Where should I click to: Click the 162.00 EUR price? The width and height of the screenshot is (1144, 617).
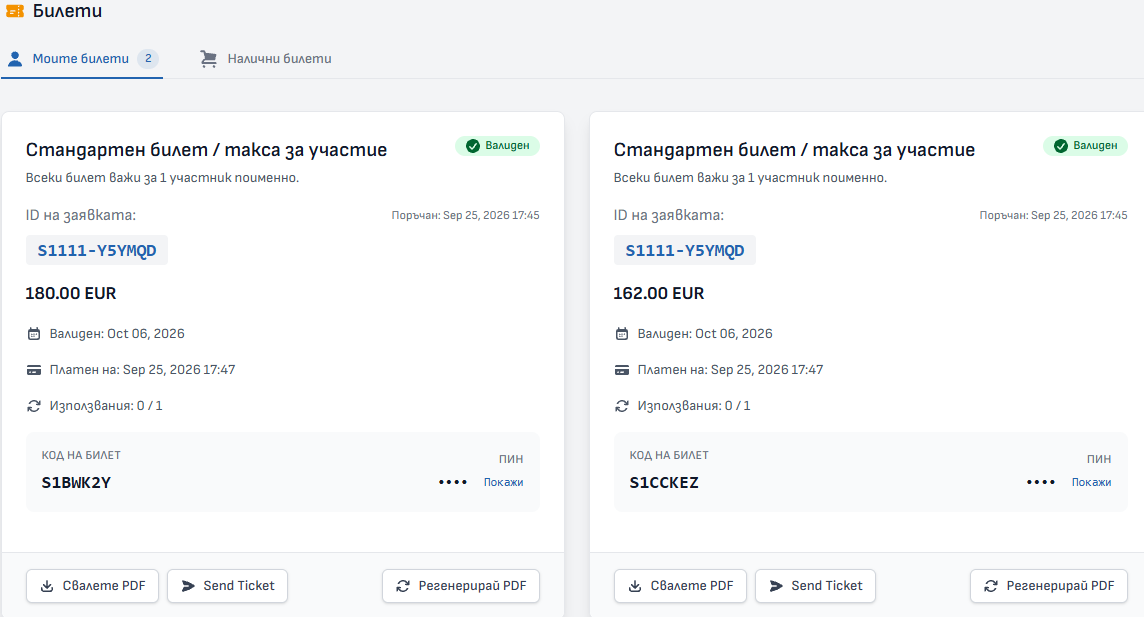[659, 293]
